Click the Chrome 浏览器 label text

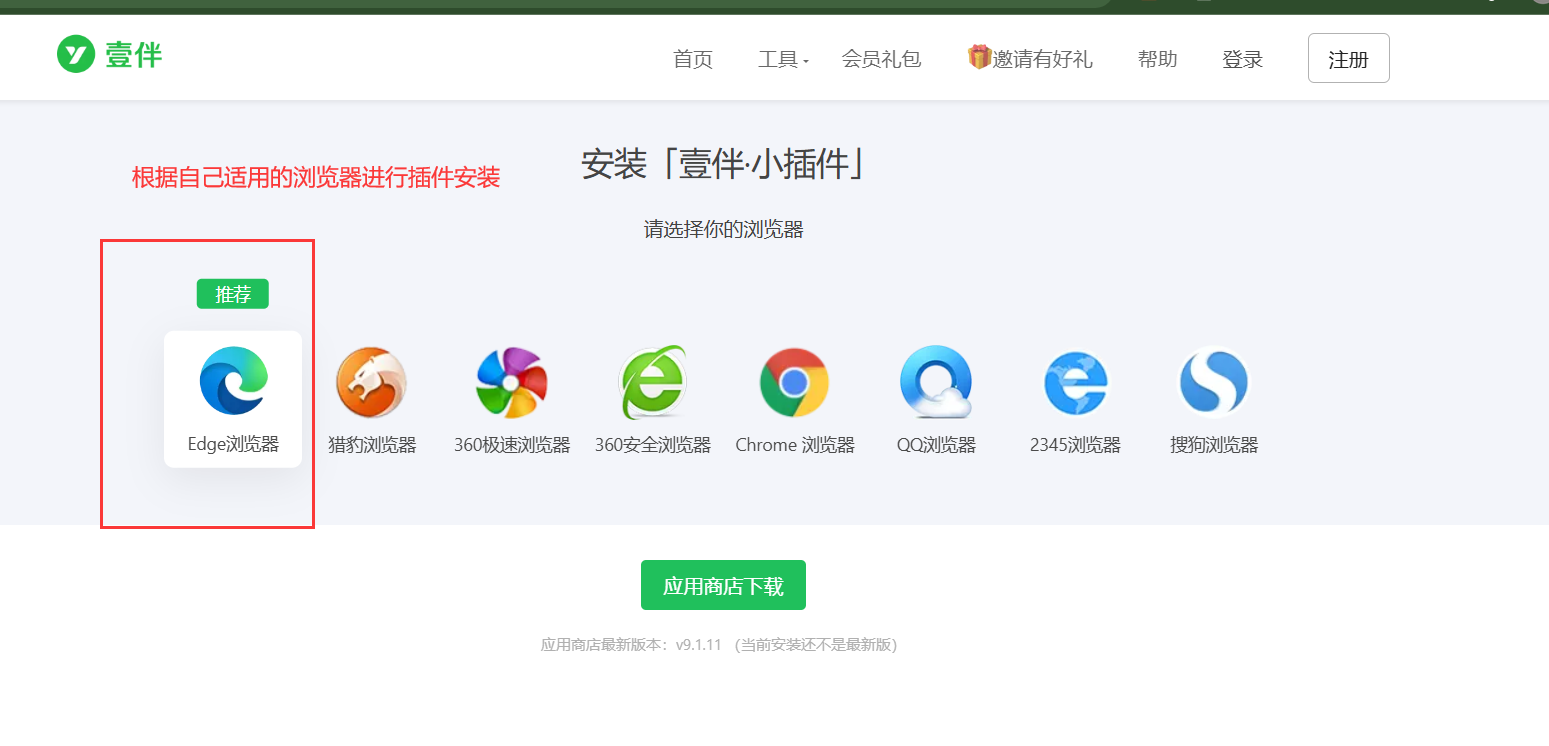pos(795,445)
